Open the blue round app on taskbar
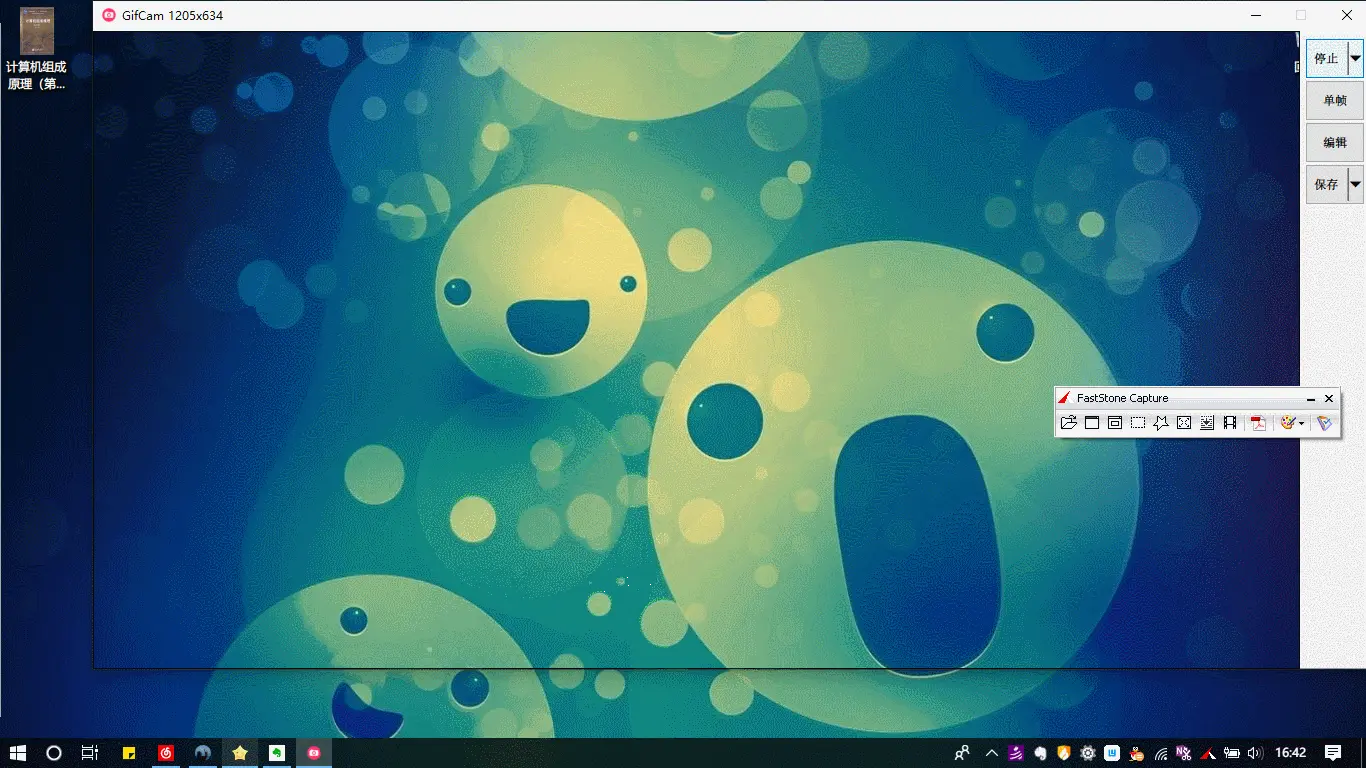The height and width of the screenshot is (768, 1366). pyautogui.click(x=203, y=753)
